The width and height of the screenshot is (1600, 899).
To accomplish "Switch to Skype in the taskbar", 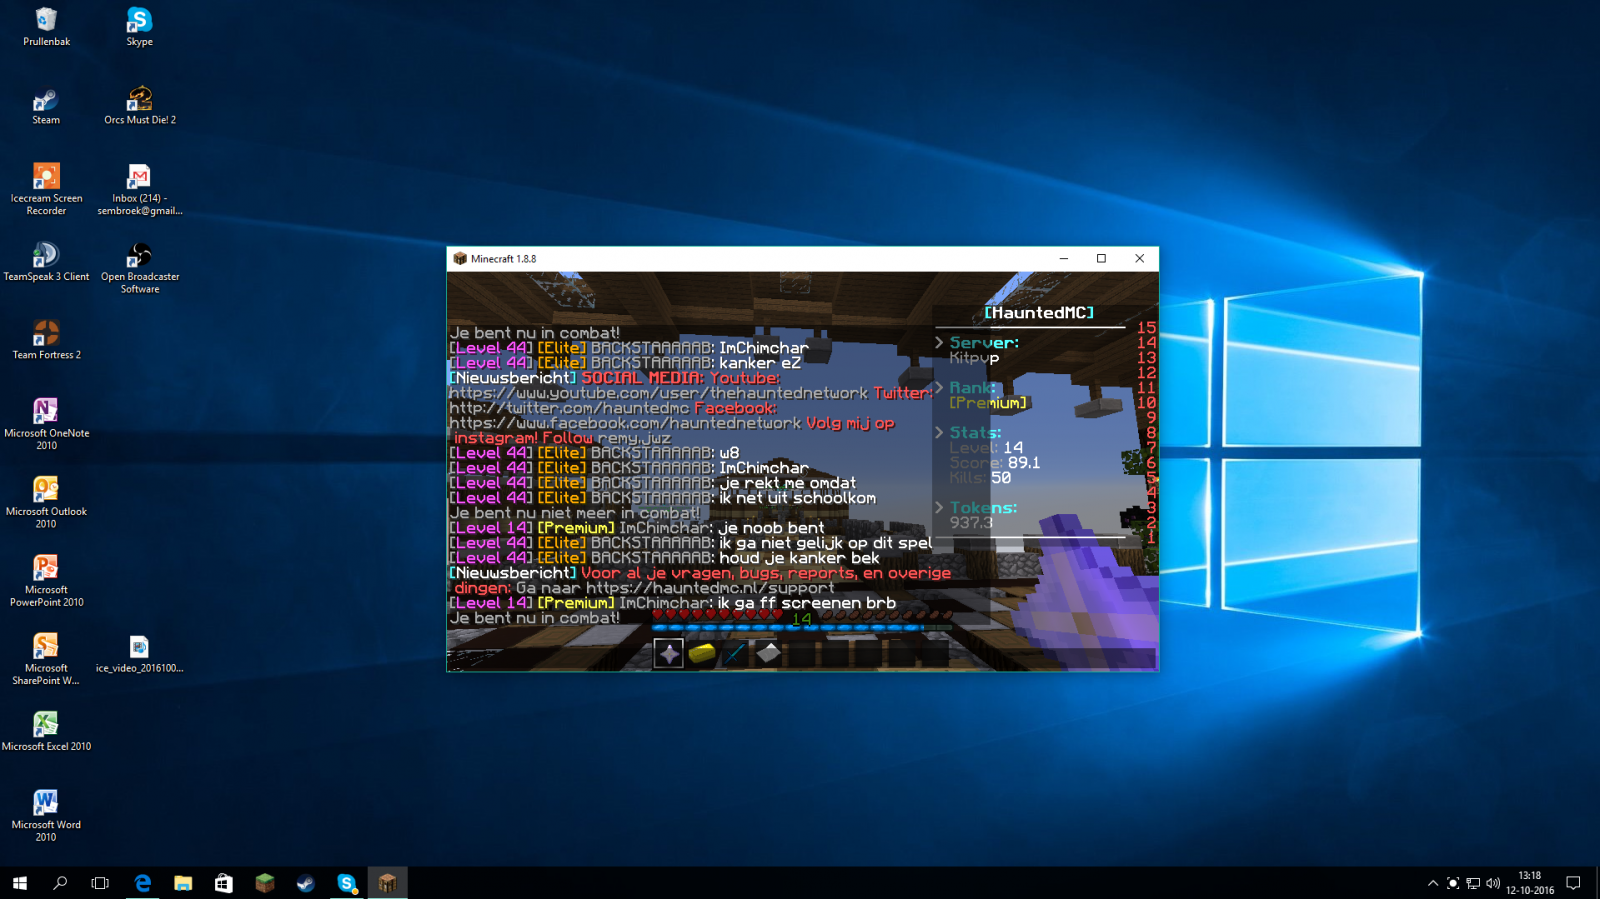I will tap(347, 883).
